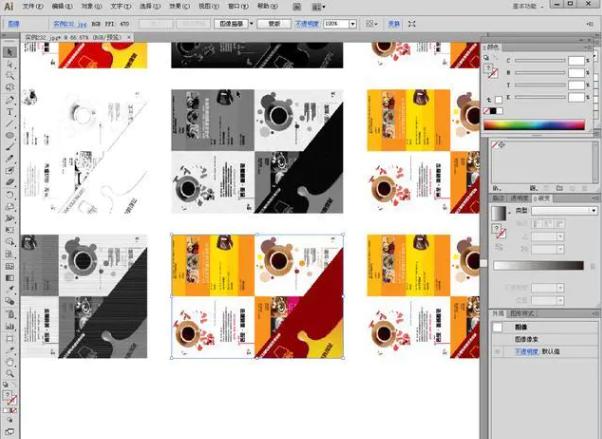Open the 效果 (Effect) menu
The width and height of the screenshot is (602, 439).
pos(179,6)
